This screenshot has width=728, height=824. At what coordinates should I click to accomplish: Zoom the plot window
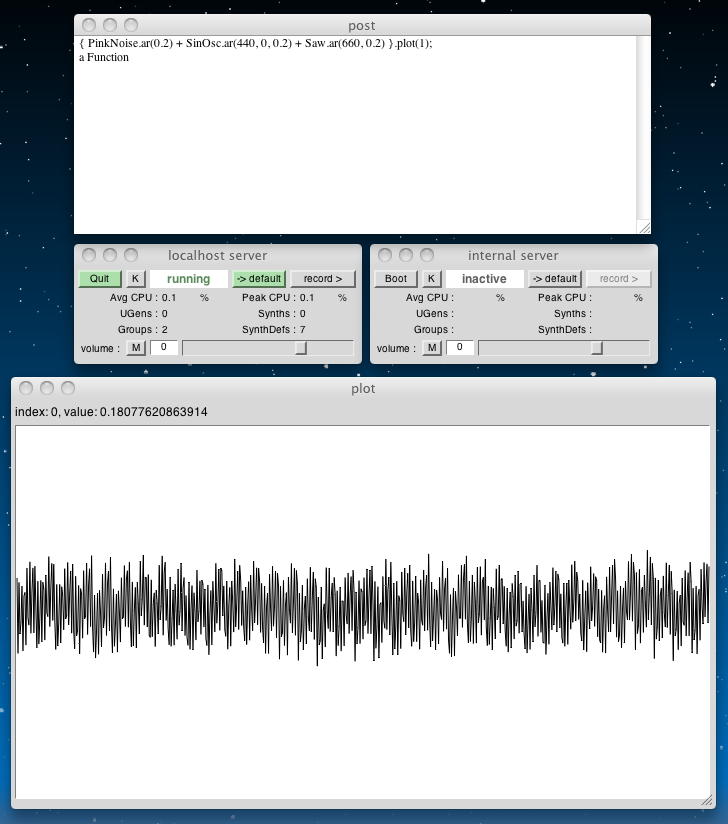point(68,388)
